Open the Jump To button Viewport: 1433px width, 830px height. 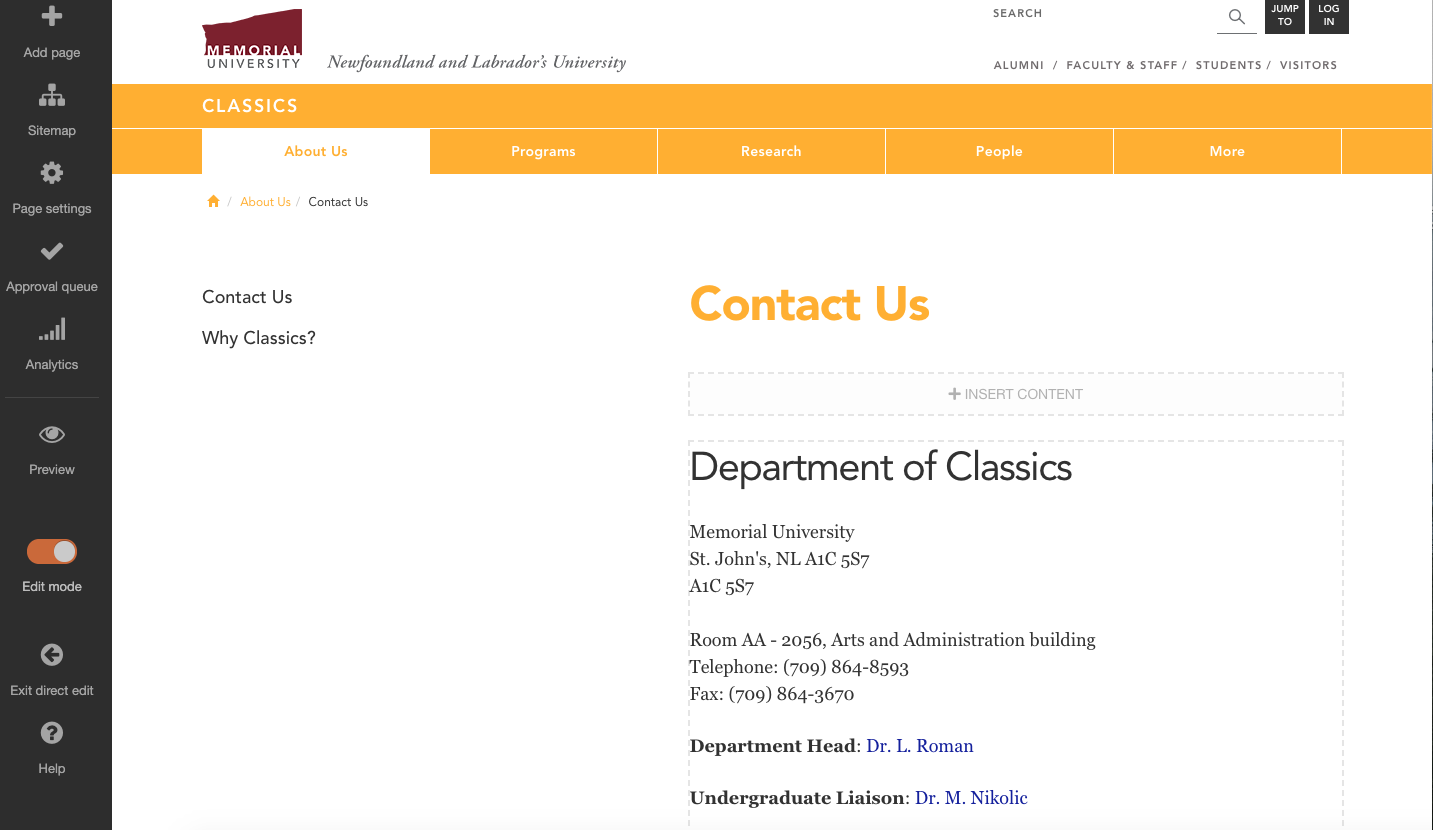[x=1285, y=16]
